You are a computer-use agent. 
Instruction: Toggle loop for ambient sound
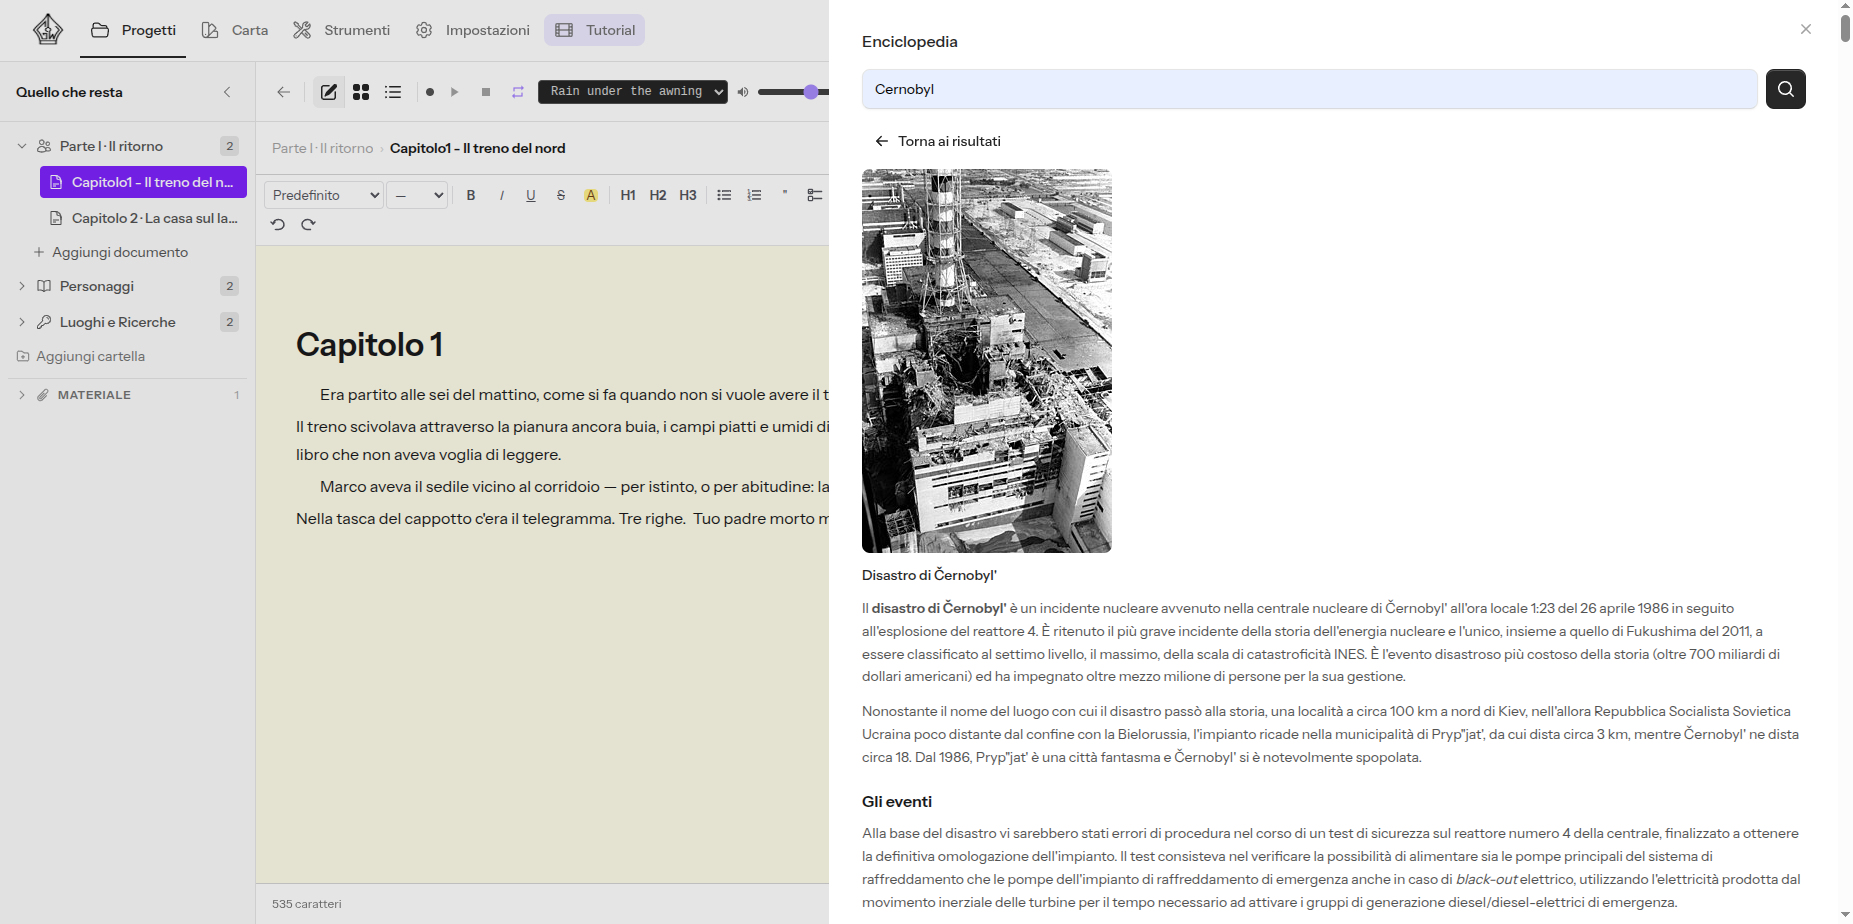[x=518, y=92]
